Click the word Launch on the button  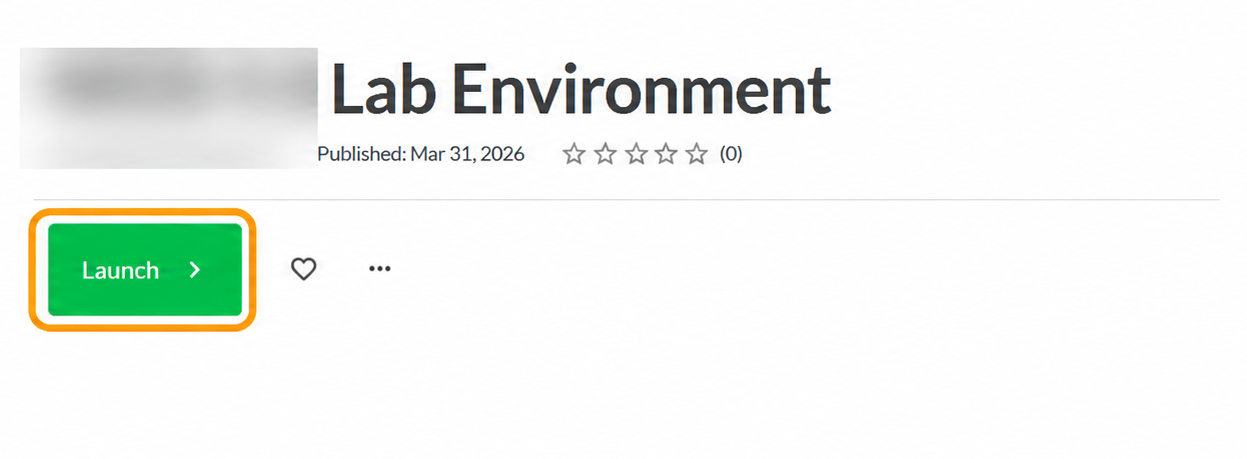(120, 270)
